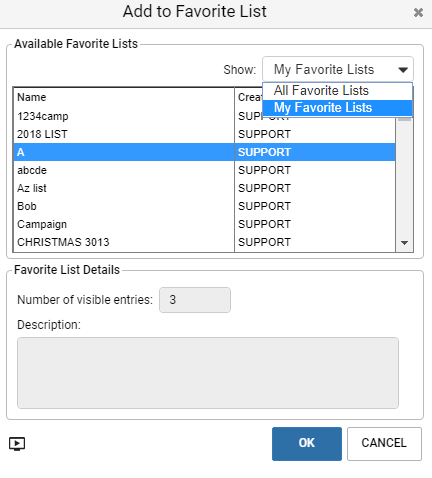
Task: Choose the Bob favorite list
Action: click(204, 206)
